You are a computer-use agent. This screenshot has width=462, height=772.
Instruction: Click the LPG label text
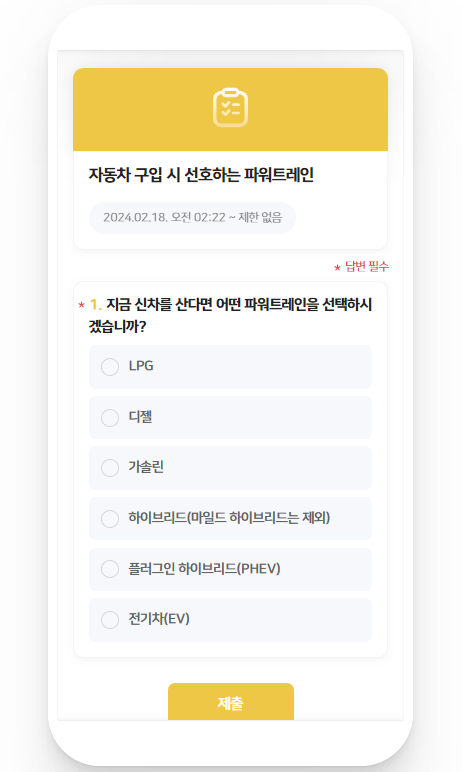click(x=141, y=366)
